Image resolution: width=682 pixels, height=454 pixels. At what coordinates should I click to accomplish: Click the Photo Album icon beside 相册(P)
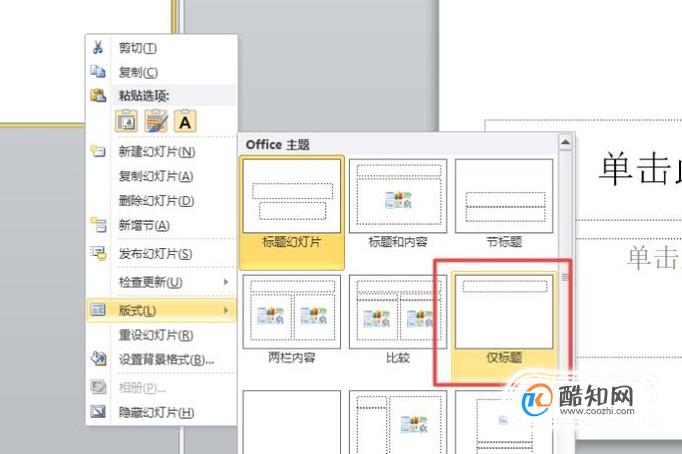(98, 387)
